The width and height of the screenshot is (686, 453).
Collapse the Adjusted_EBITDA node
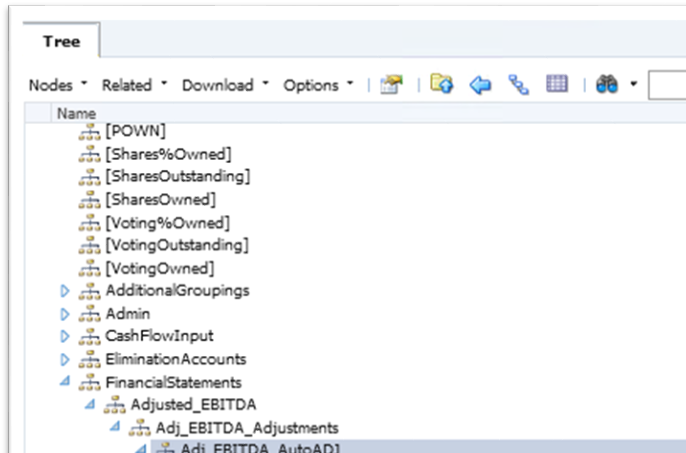(90, 404)
